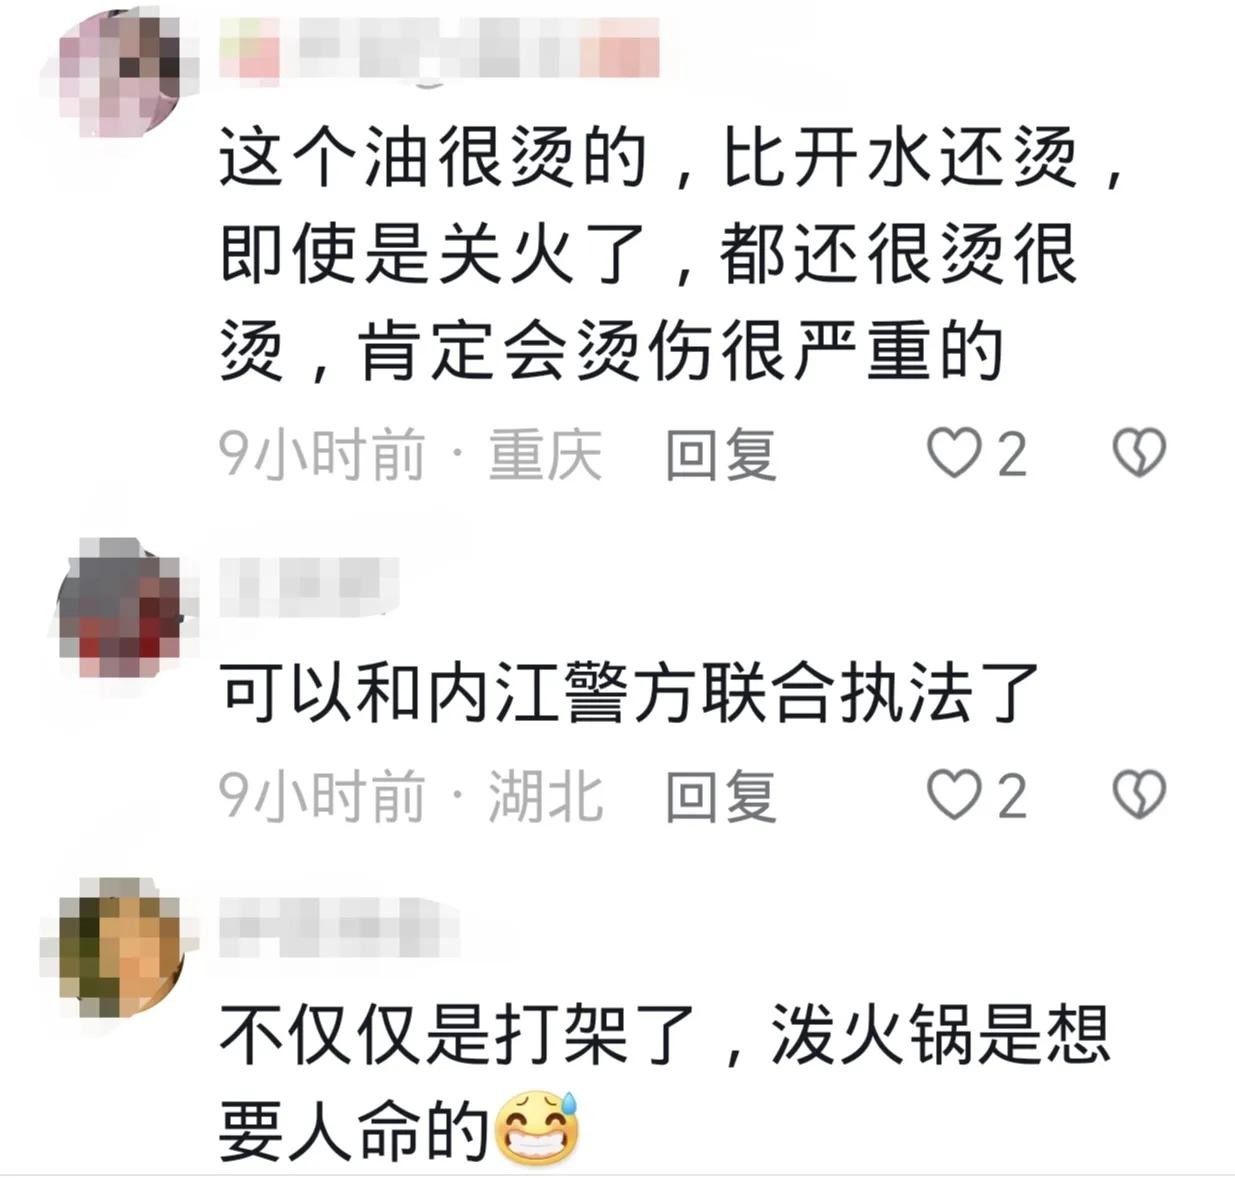Open first commenter's blurred username
Viewport: 1235px width, 1178px height.
[x=440, y=47]
